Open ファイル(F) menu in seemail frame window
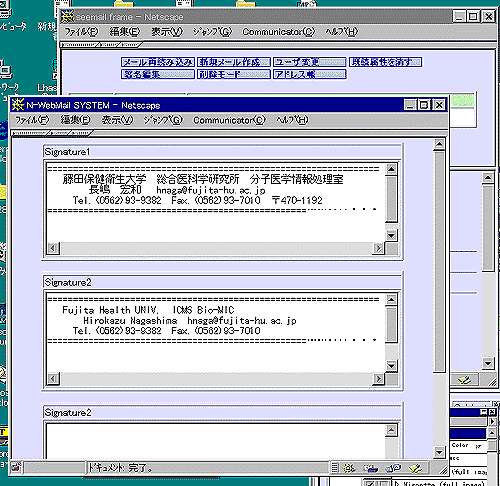Viewport: 500px width, 486px height. point(81,32)
